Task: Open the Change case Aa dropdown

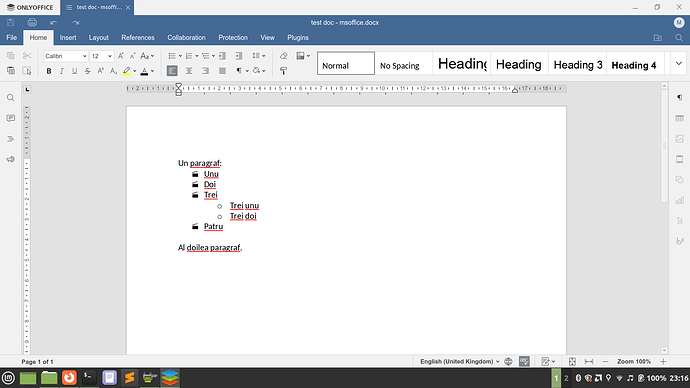Action: (x=147, y=56)
